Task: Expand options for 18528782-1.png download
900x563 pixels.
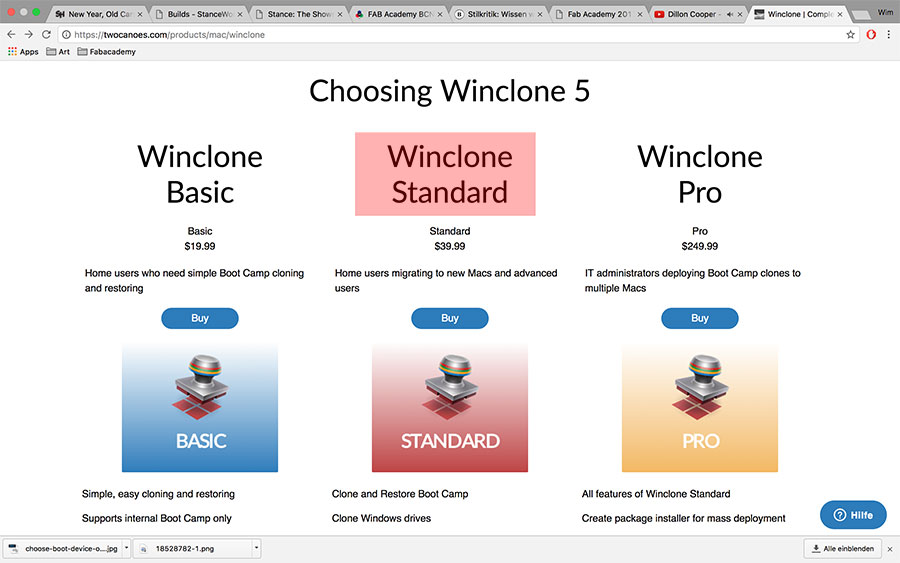Action: (257, 548)
